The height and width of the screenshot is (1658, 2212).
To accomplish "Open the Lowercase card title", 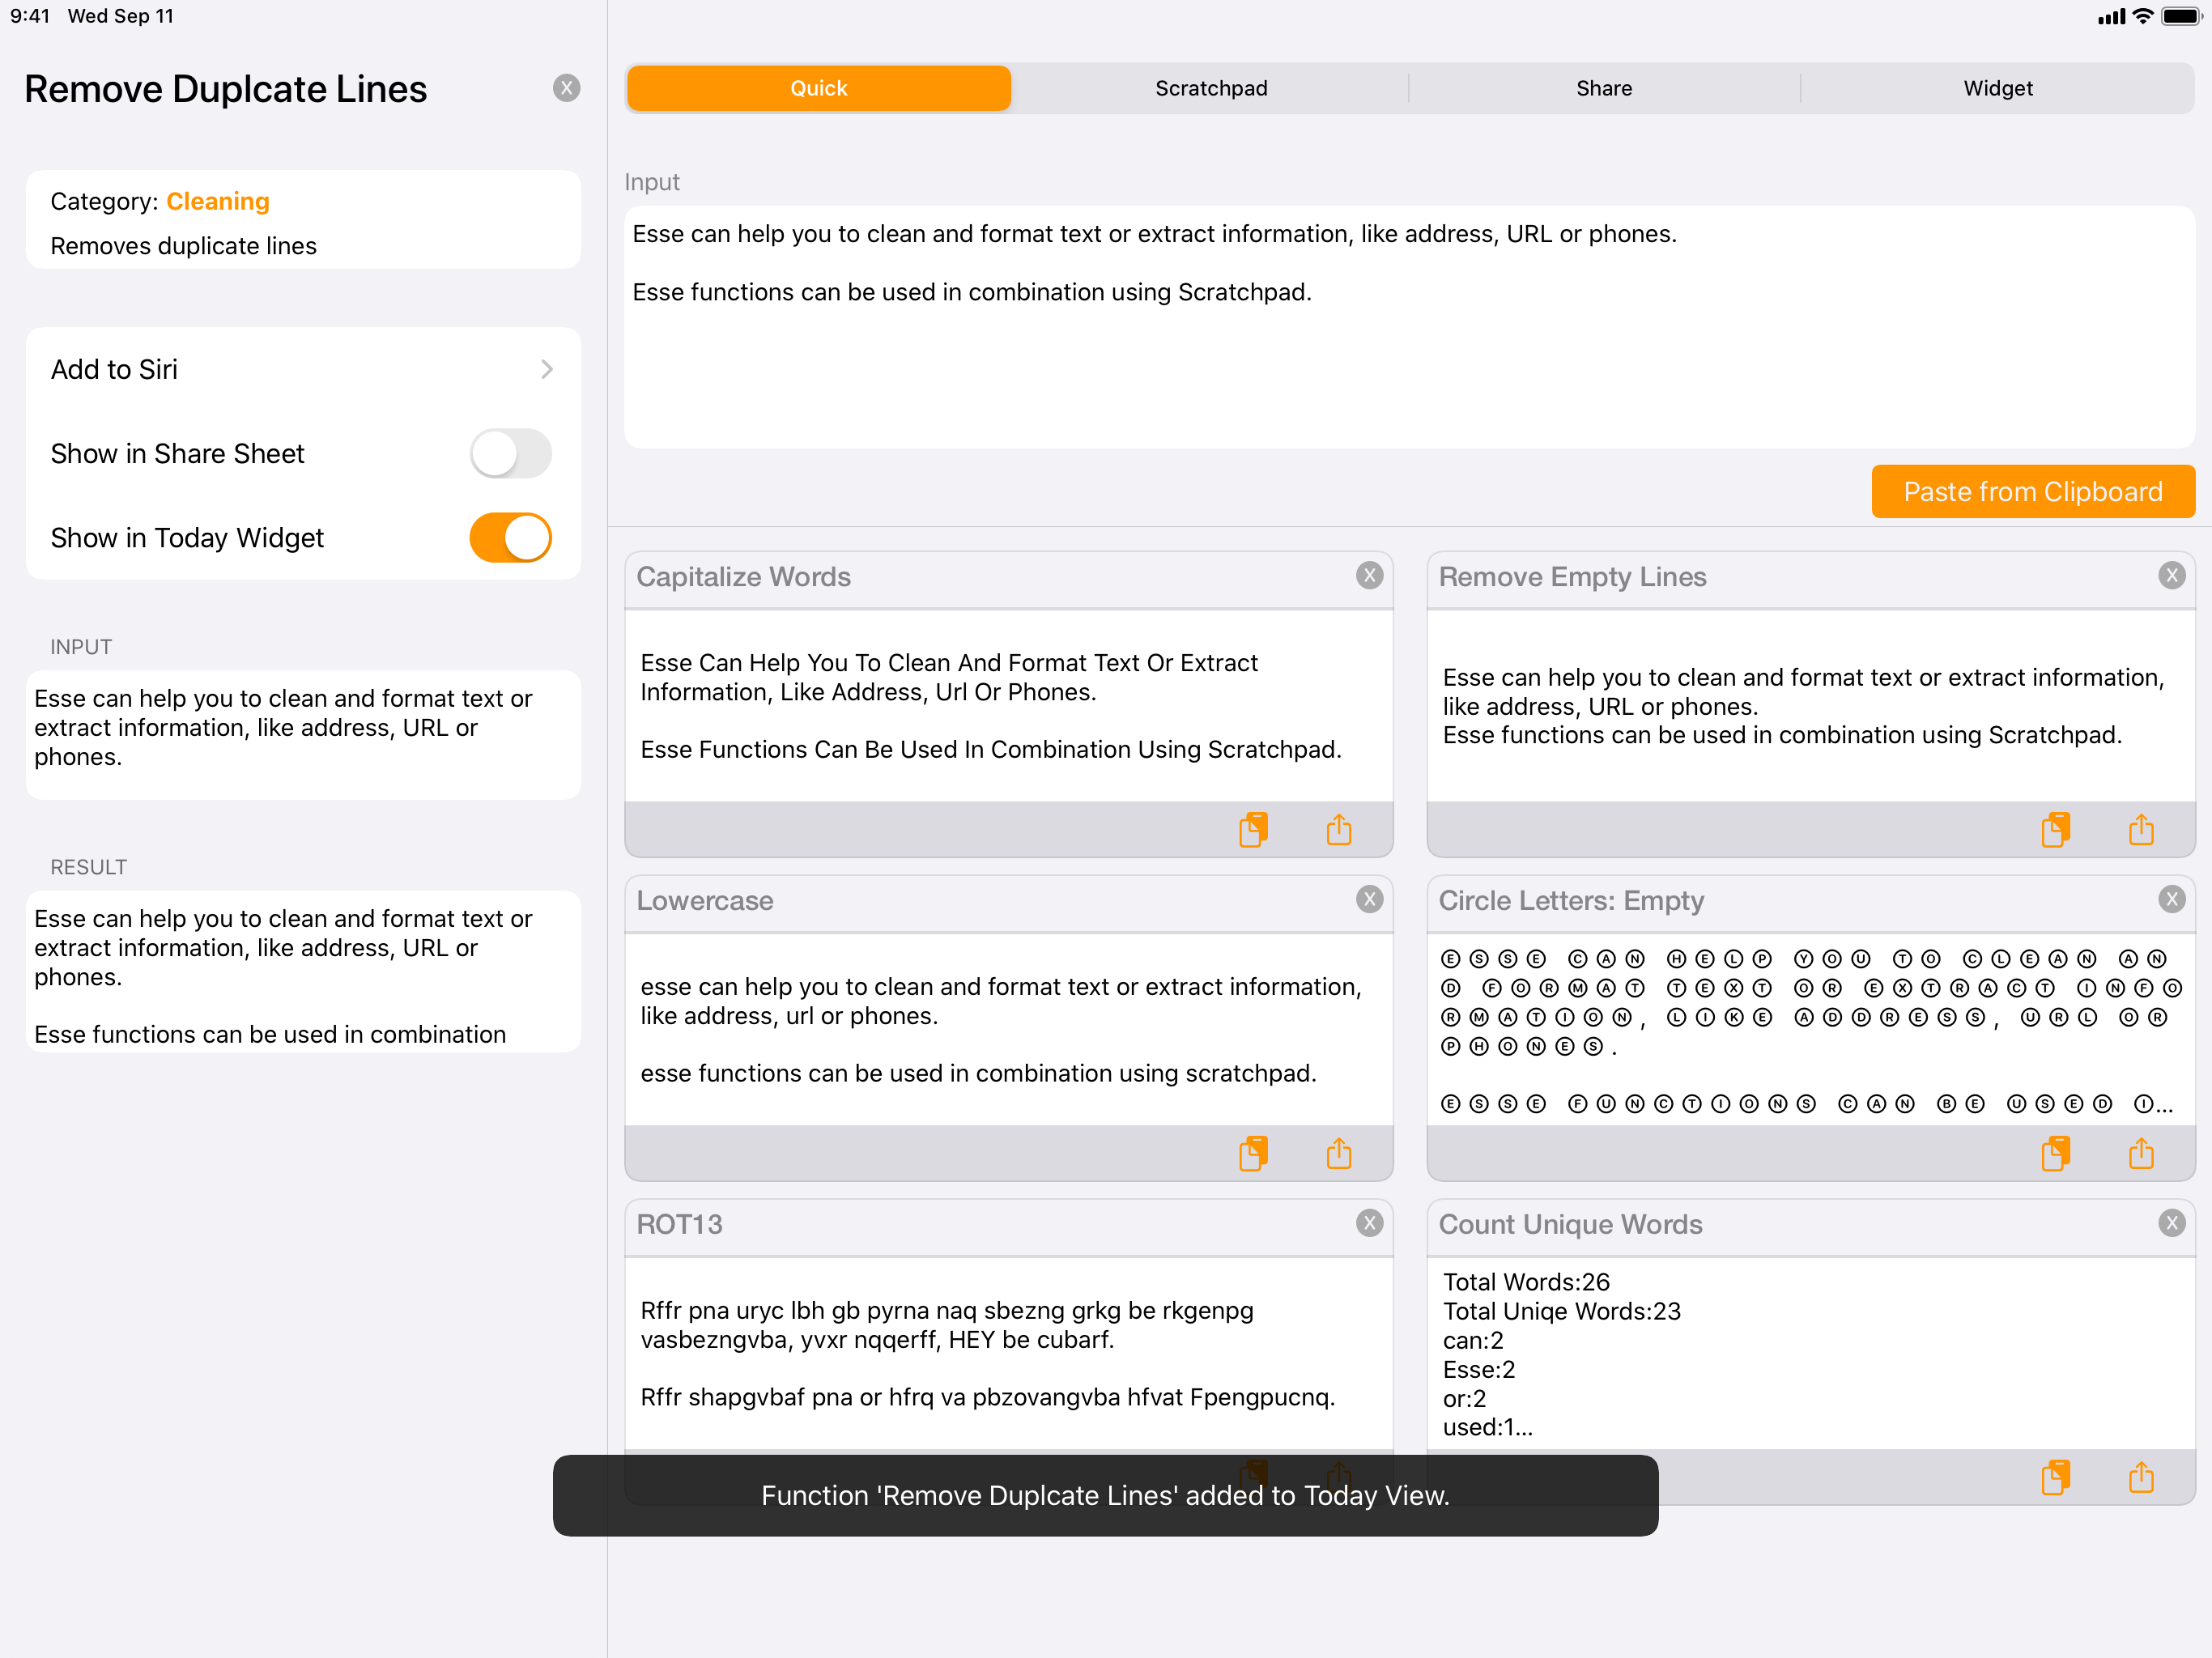I will click(x=705, y=901).
